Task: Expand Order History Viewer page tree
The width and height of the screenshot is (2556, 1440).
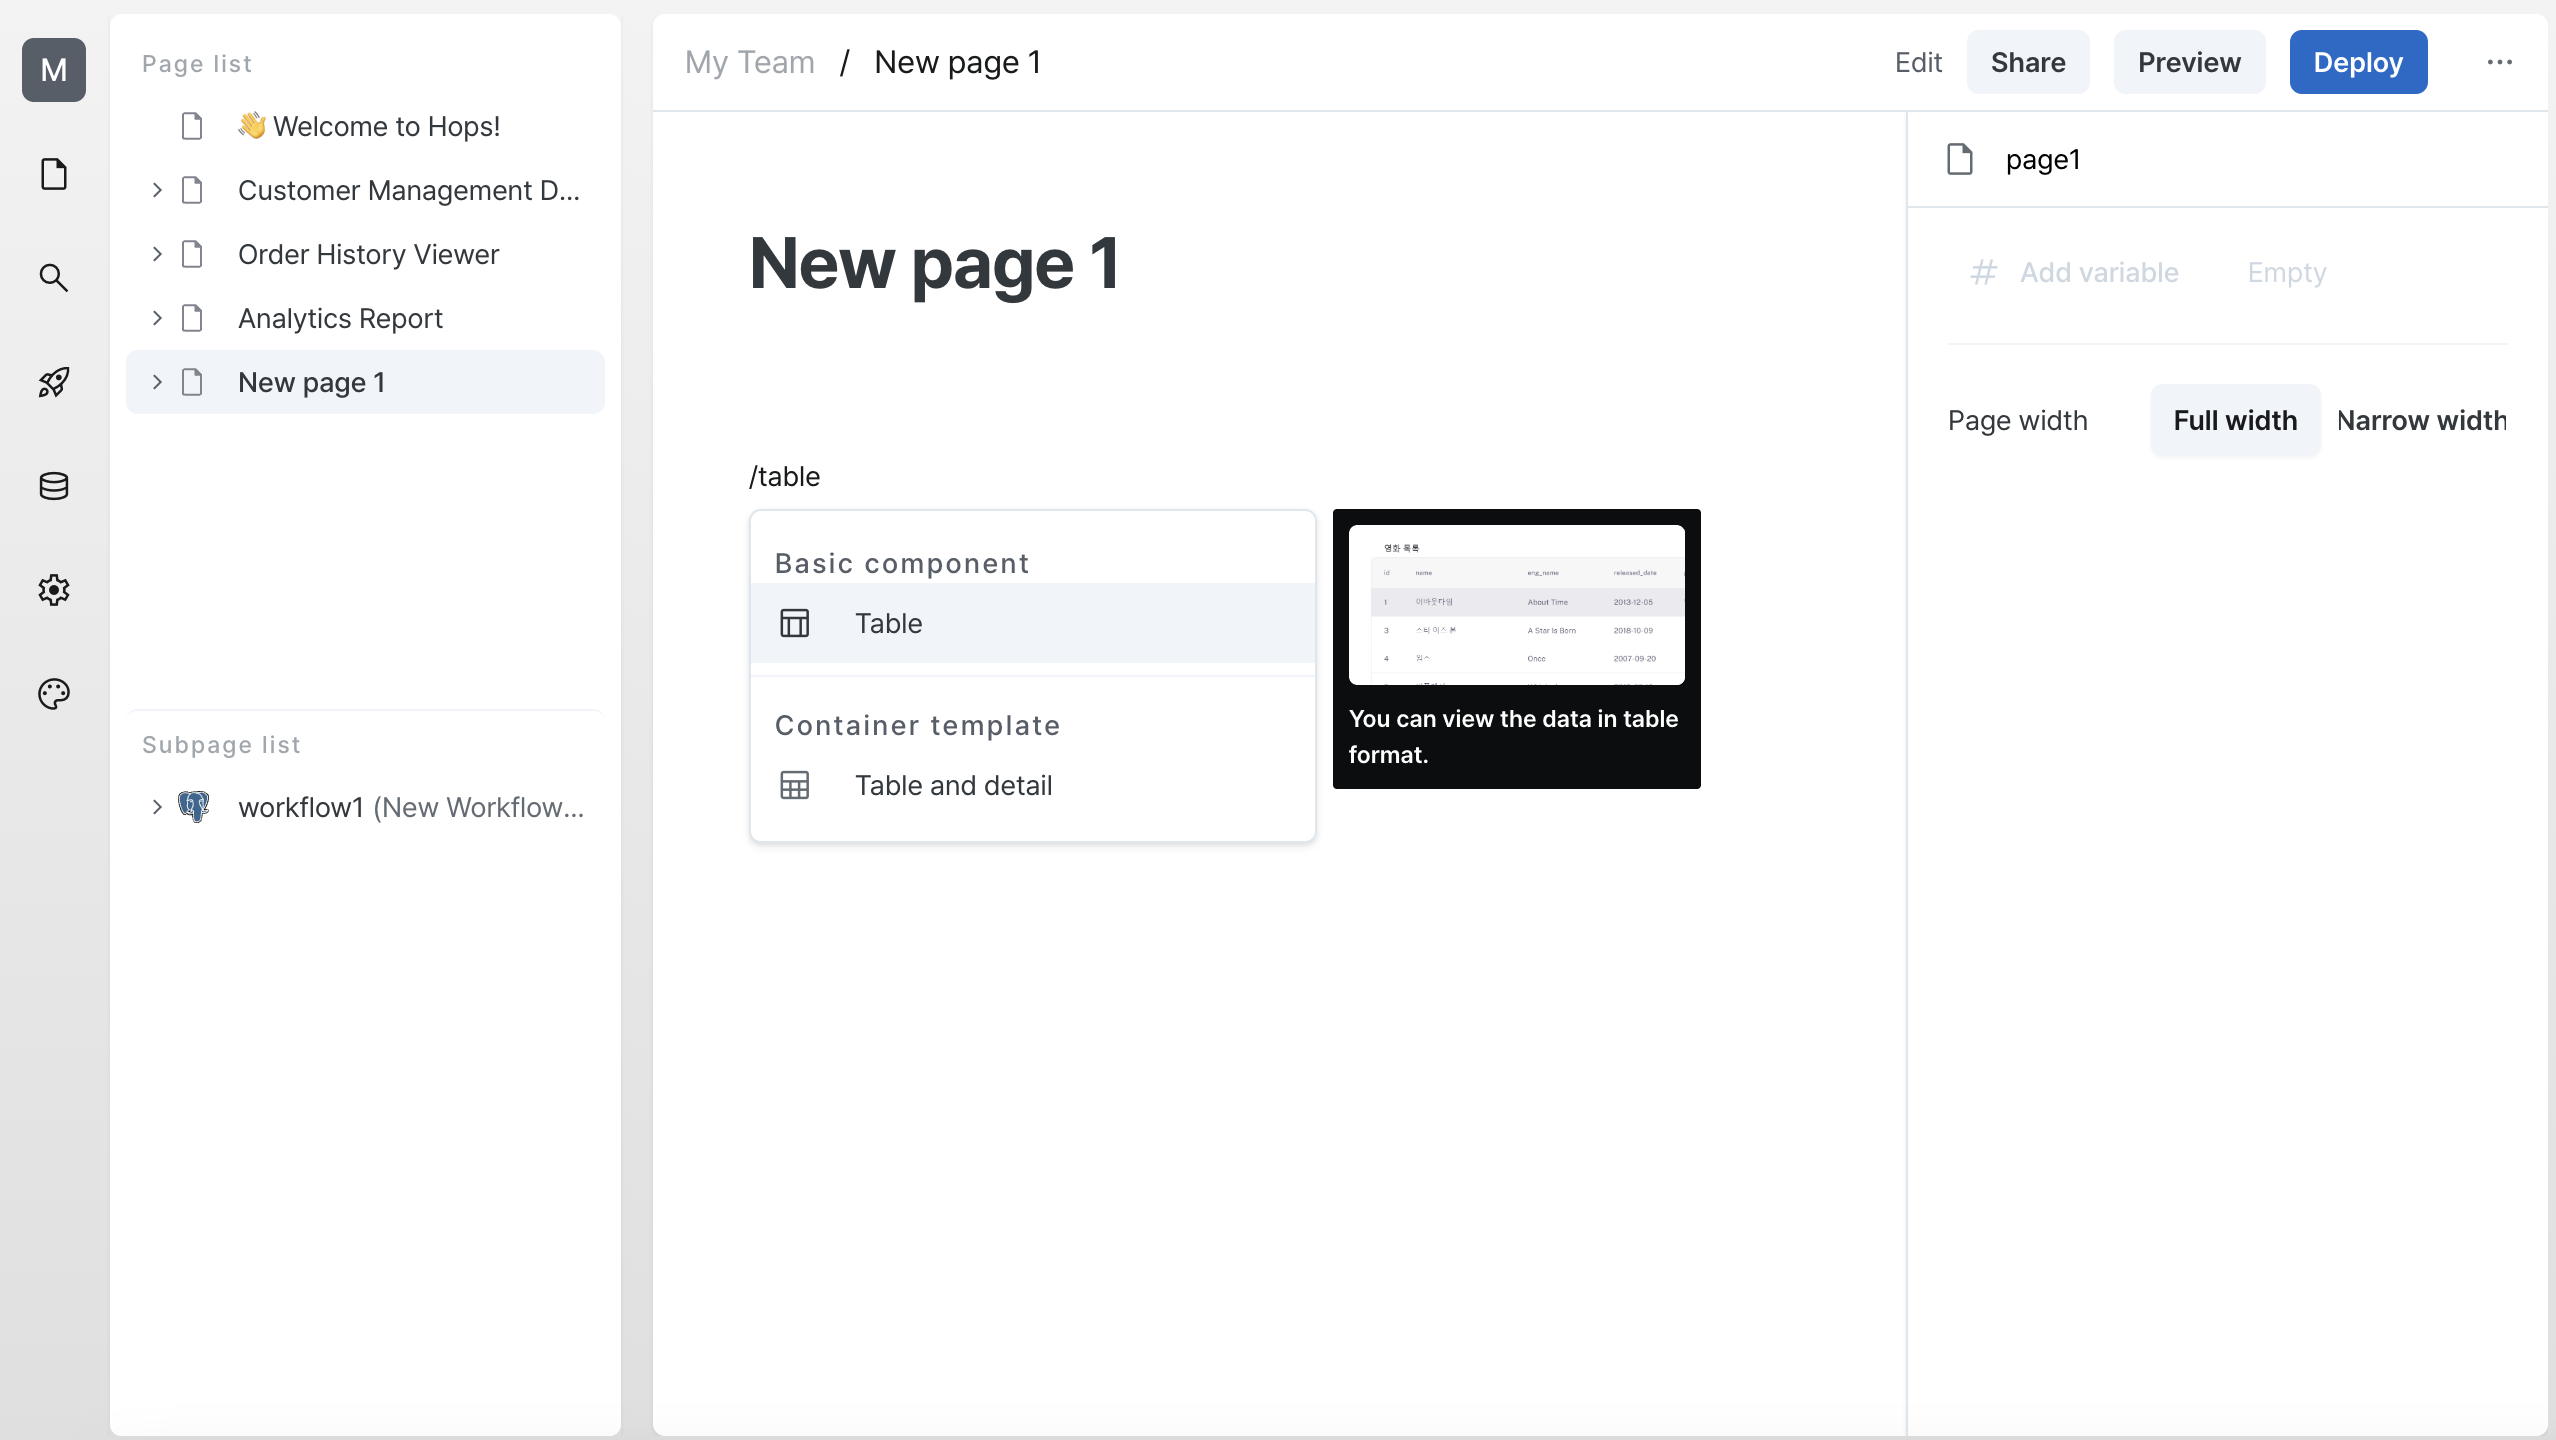Action: point(157,254)
